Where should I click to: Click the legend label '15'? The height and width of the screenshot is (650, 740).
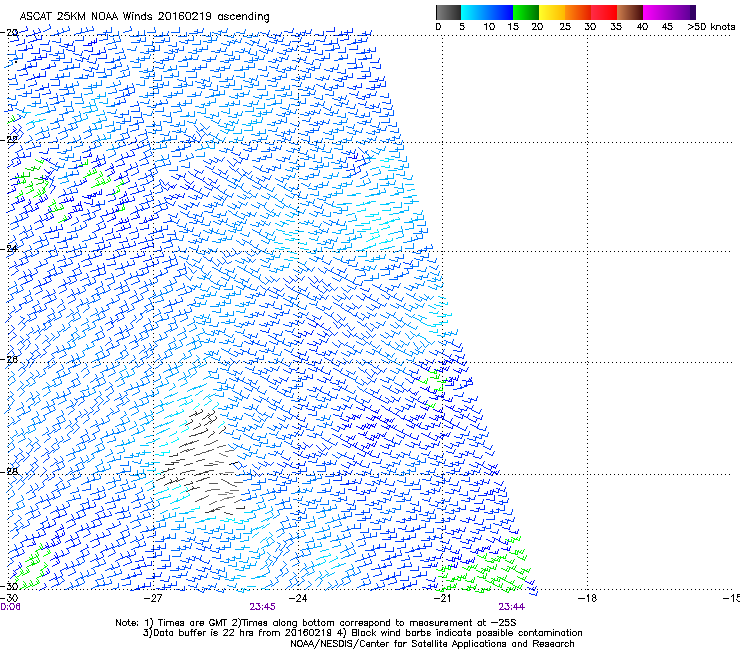point(513,27)
